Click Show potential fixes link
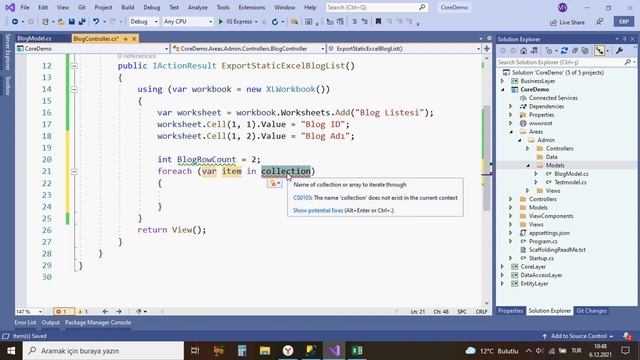Image resolution: width=640 pixels, height=360 pixels. (x=318, y=211)
